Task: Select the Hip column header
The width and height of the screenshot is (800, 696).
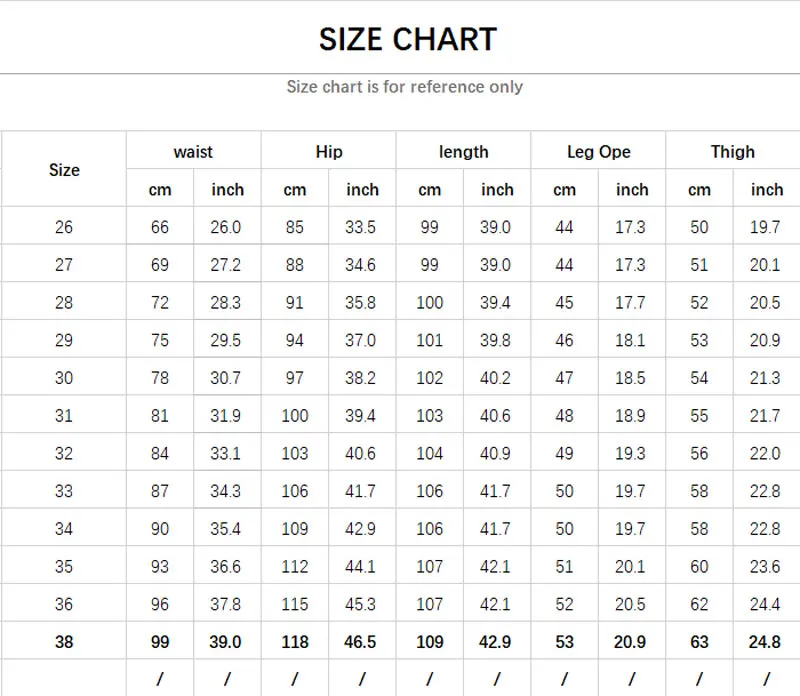Action: (328, 151)
